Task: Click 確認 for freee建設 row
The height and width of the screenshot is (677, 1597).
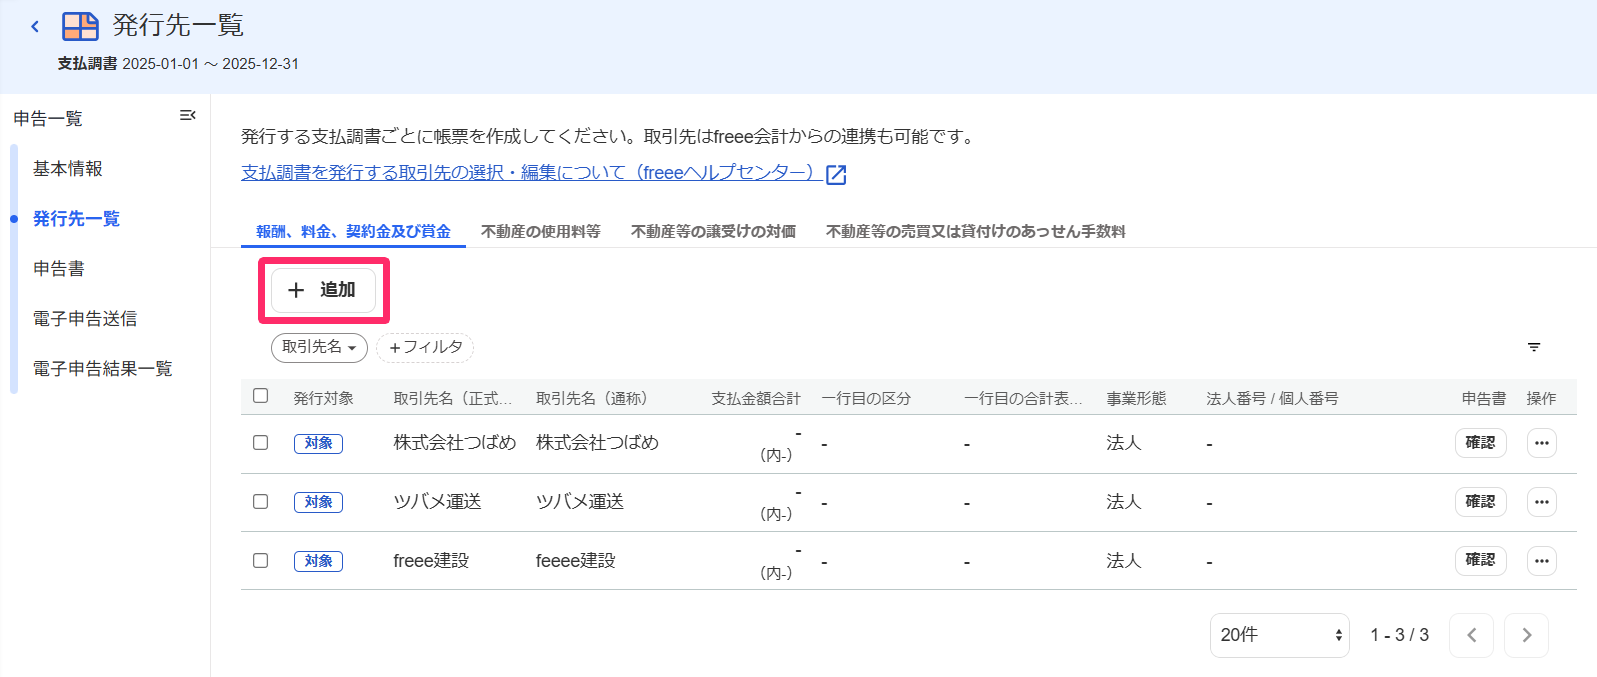Action: (1480, 561)
